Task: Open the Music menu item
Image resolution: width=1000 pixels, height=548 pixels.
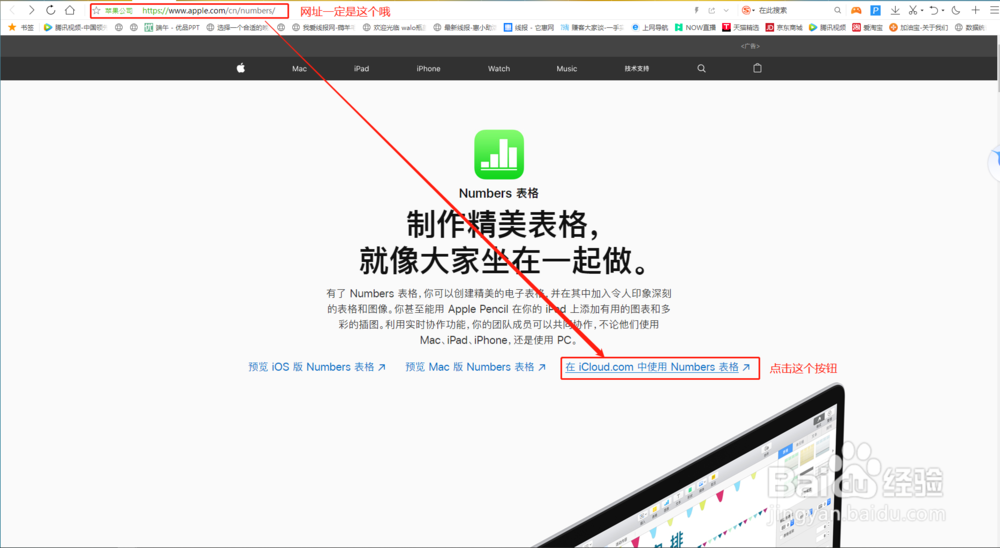Action: 566,69
